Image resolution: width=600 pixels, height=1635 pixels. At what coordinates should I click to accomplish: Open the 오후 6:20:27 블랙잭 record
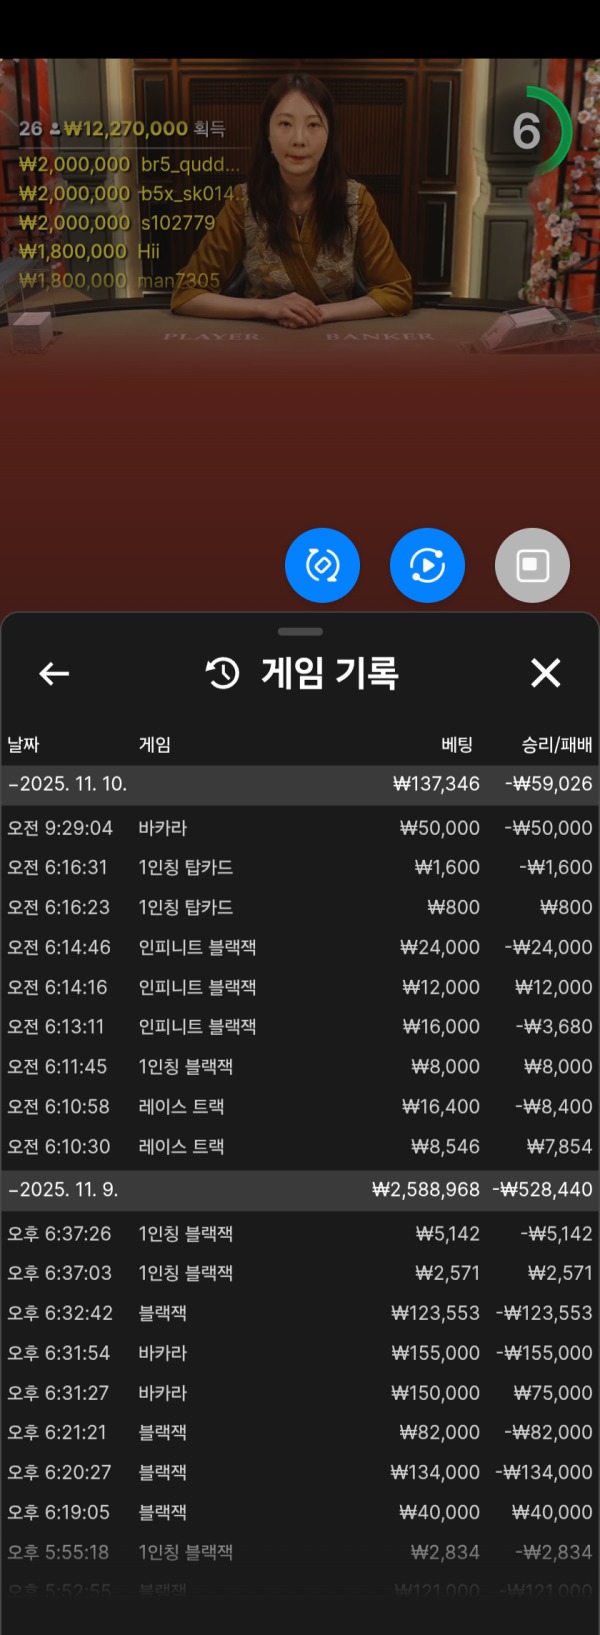pos(300,1473)
